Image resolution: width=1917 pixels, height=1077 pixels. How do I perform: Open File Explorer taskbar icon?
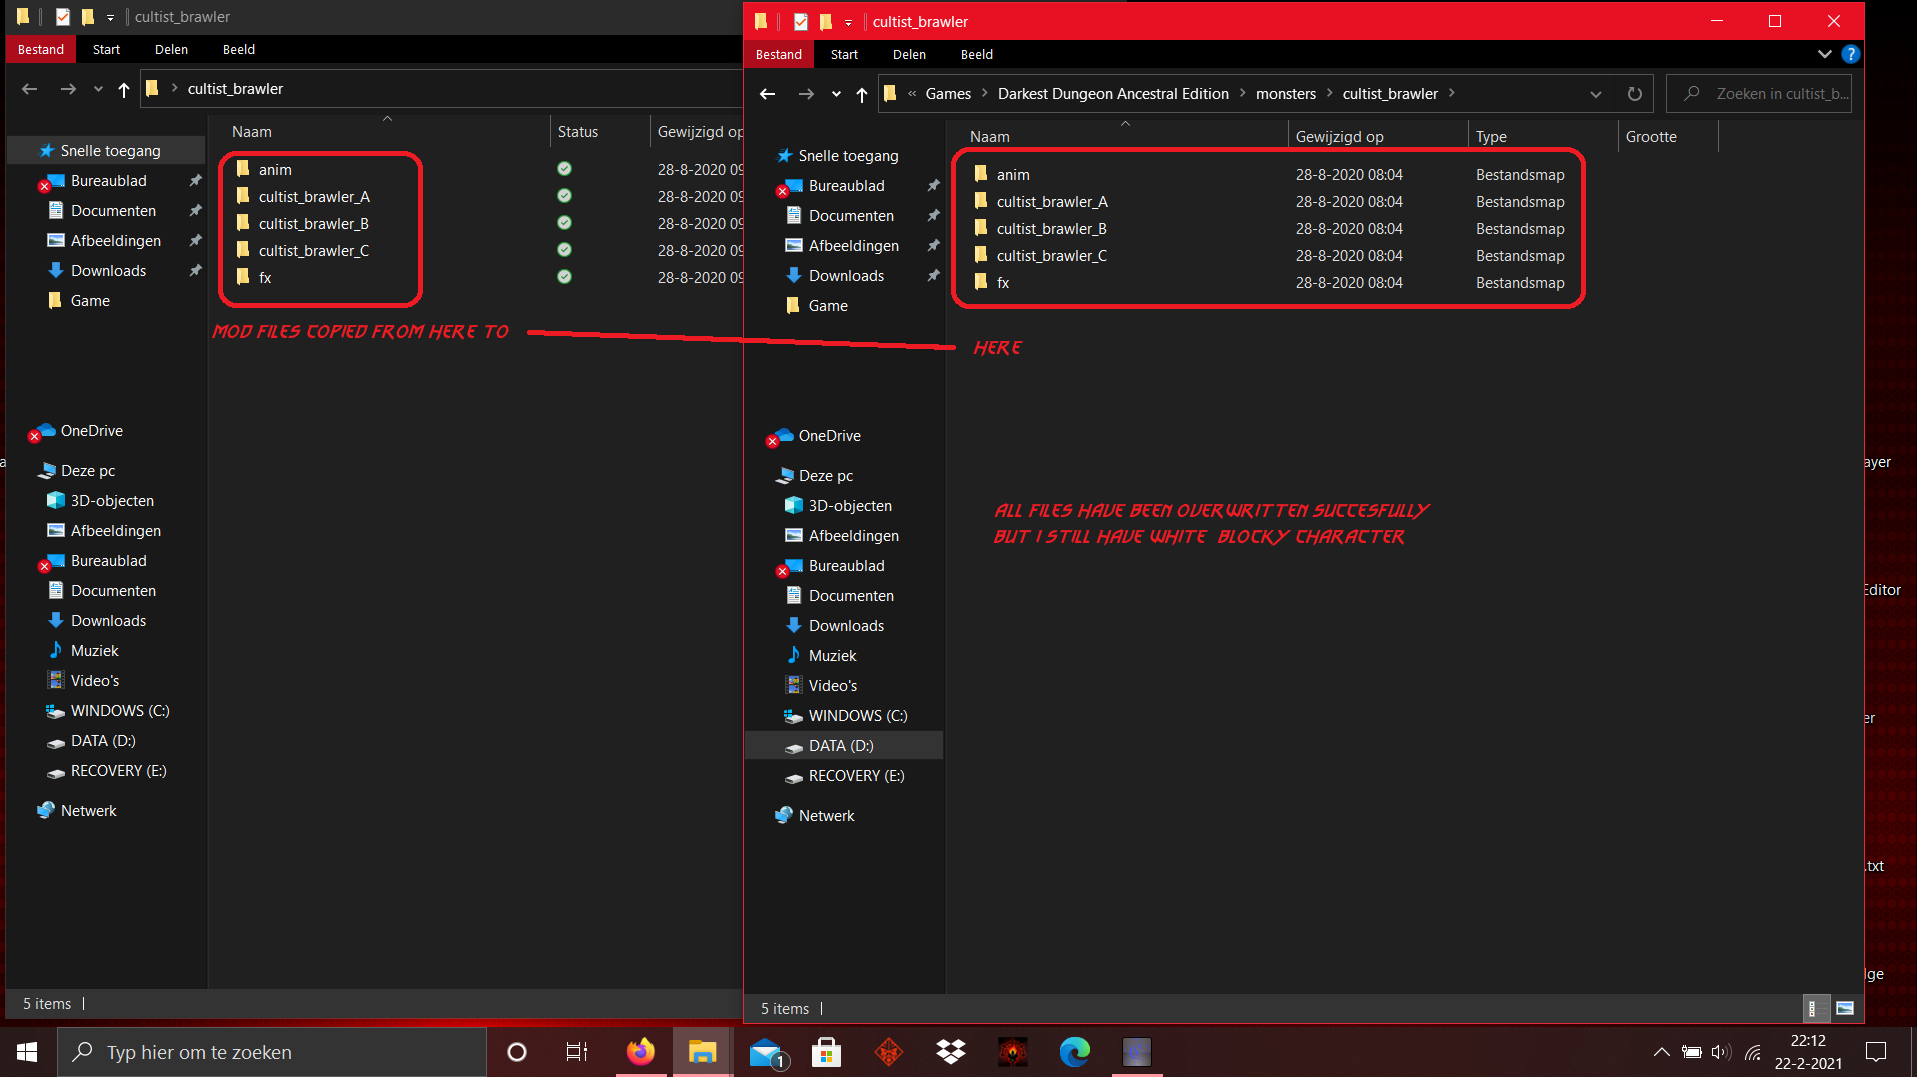[702, 1052]
